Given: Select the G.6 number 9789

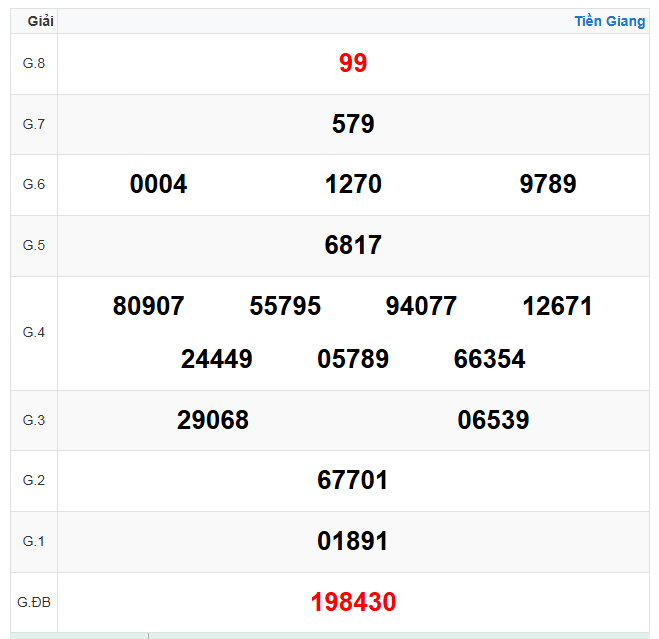Looking at the screenshot, I should point(548,185).
